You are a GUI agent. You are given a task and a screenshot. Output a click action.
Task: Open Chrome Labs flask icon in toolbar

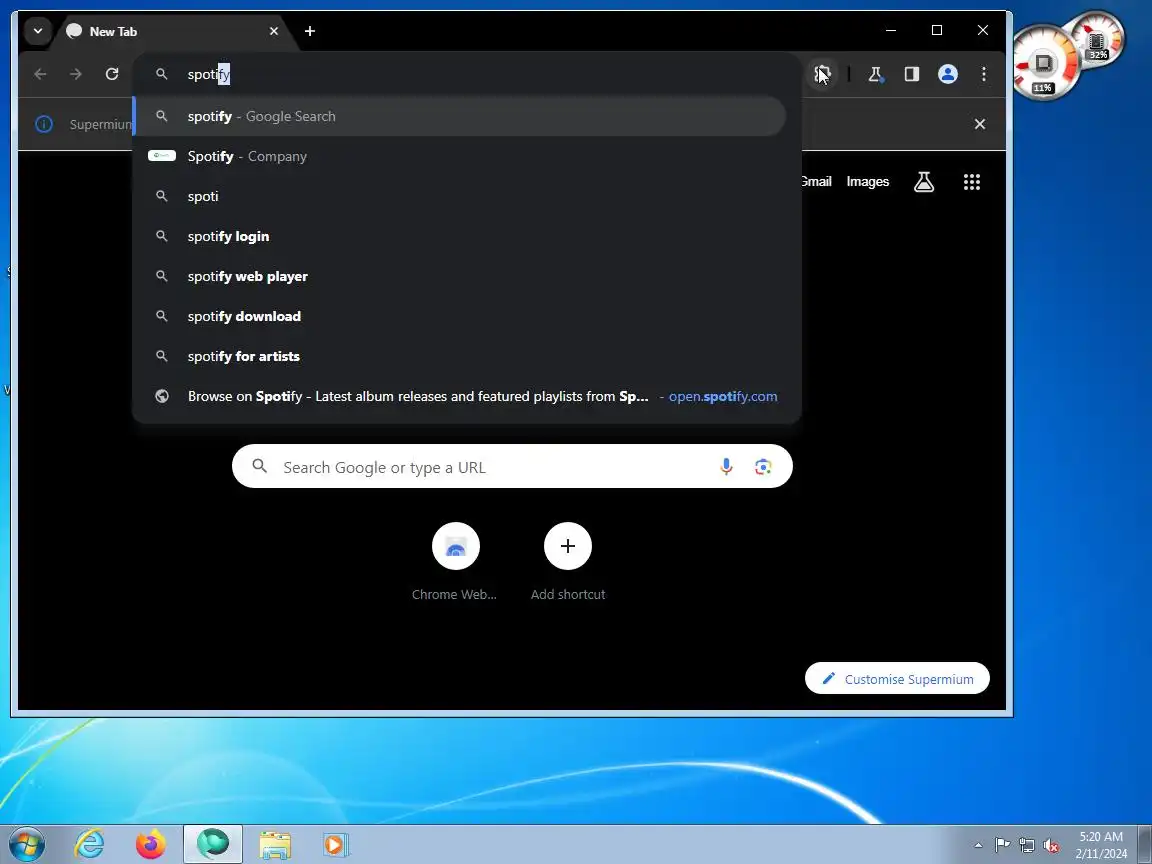(x=875, y=74)
